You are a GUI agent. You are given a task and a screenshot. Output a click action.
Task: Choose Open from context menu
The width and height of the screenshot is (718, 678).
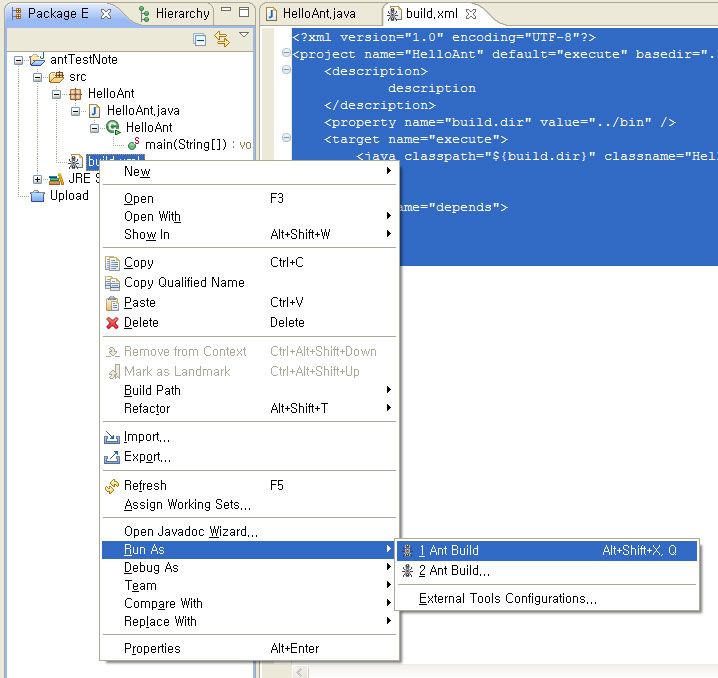(x=250, y=199)
